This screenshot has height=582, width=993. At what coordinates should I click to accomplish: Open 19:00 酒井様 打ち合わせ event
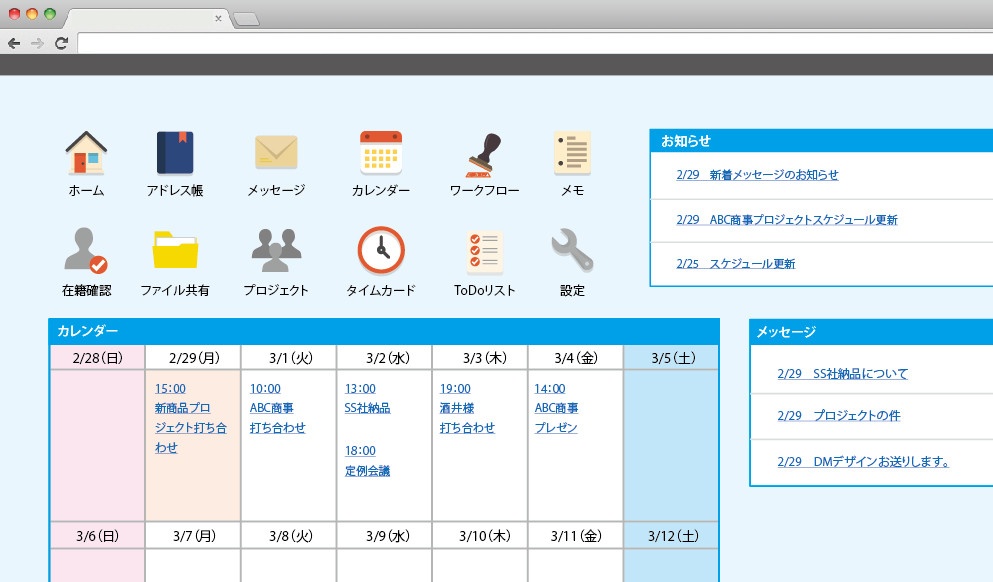(467, 408)
